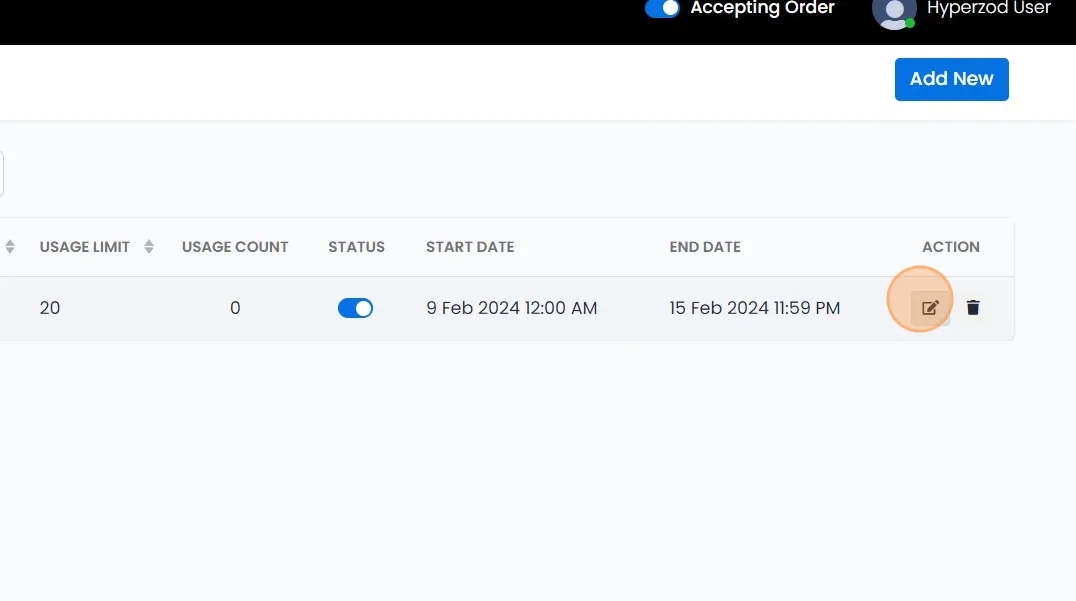1076x601 pixels.
Task: Click the USAGE COUNT column header
Action: coord(235,247)
